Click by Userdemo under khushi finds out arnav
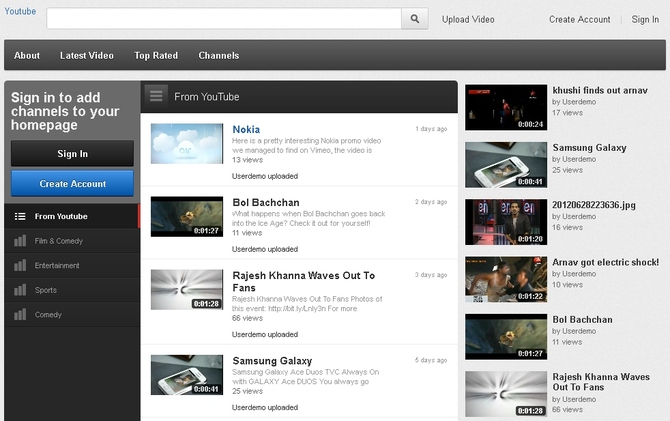 click(574, 102)
